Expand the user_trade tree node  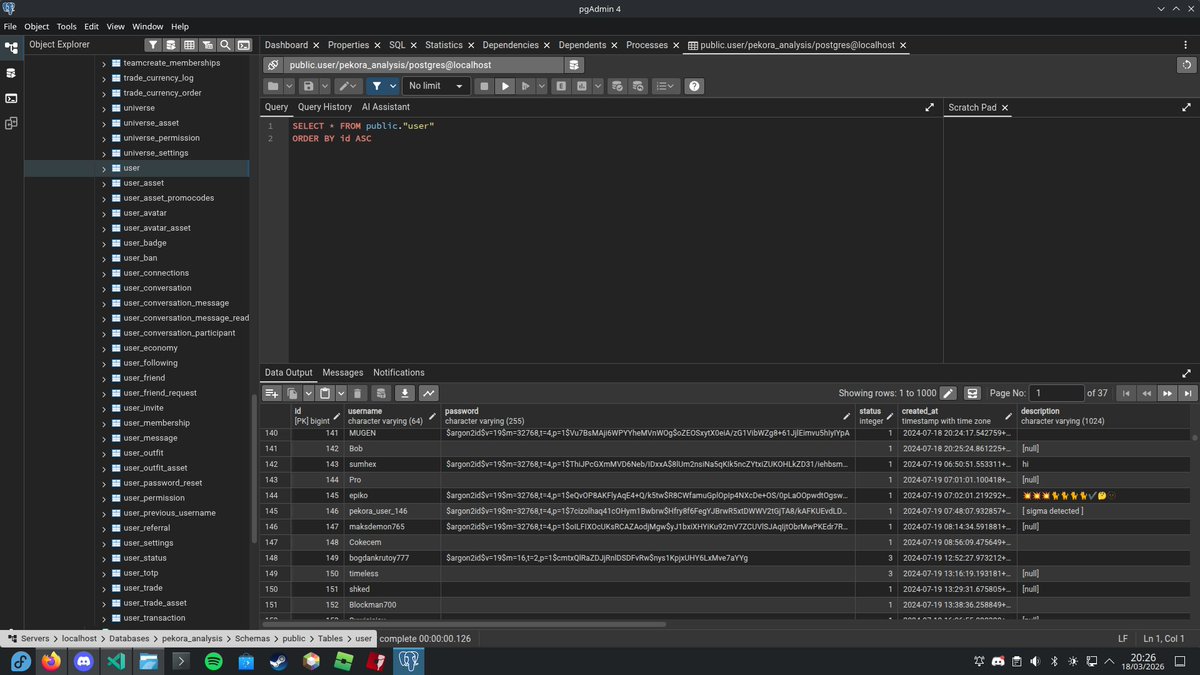pyautogui.click(x=104, y=588)
